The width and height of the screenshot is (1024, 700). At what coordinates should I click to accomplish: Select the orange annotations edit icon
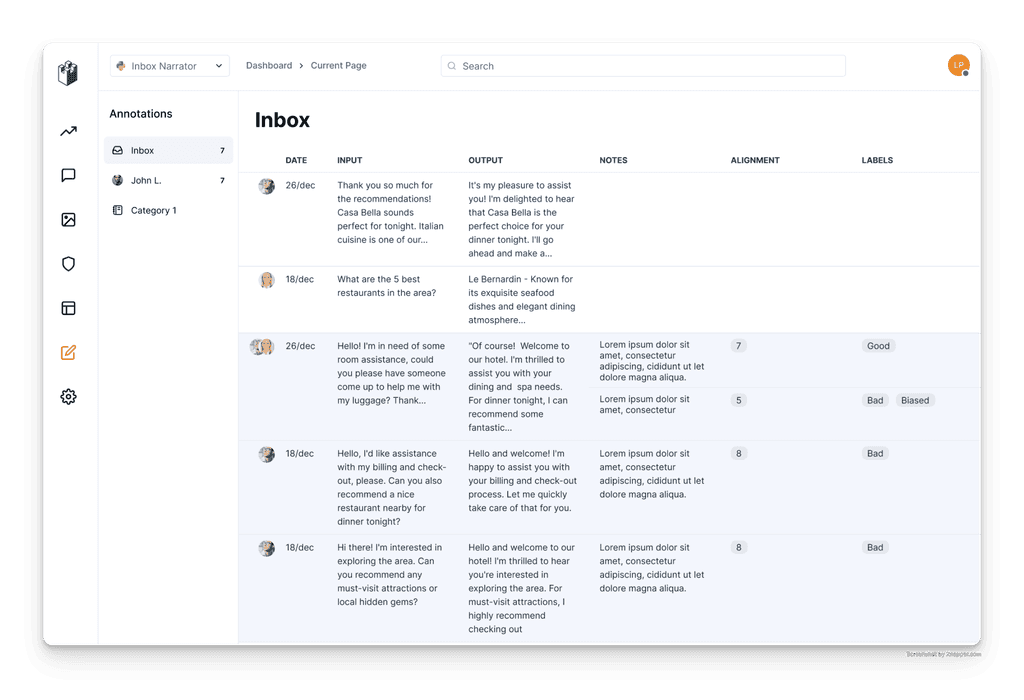pos(68,352)
